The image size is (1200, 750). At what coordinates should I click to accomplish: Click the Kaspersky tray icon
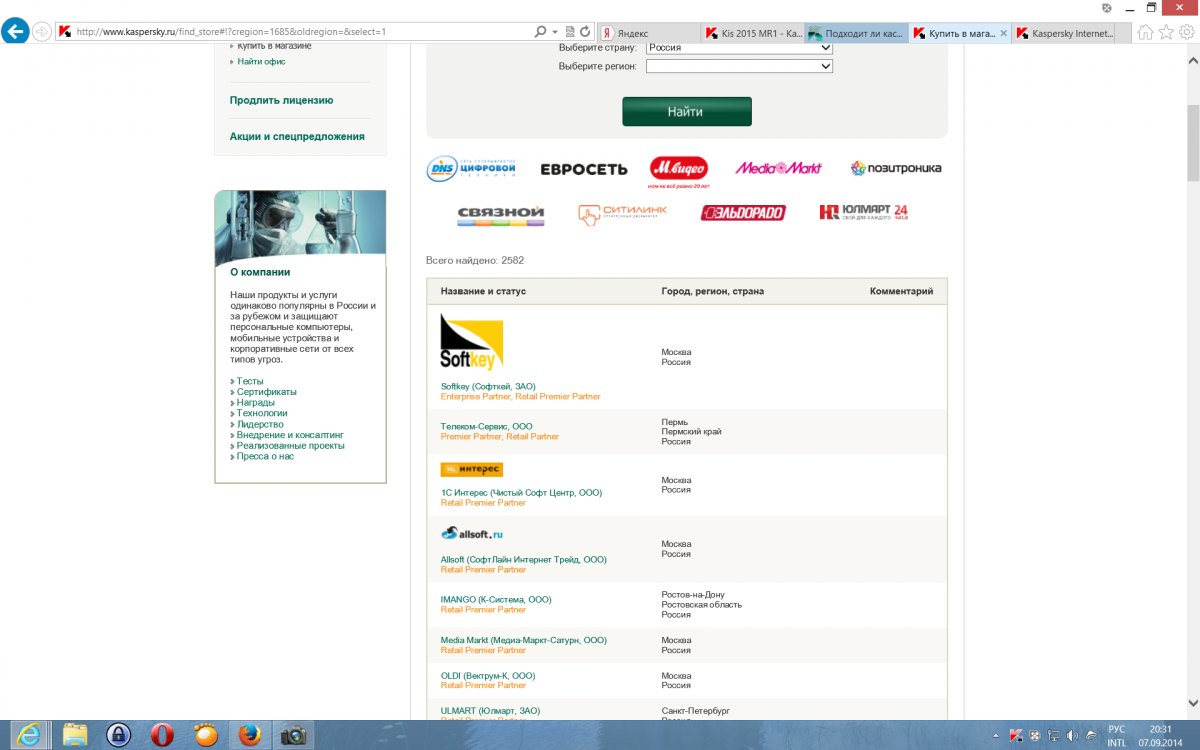pyautogui.click(x=1015, y=736)
